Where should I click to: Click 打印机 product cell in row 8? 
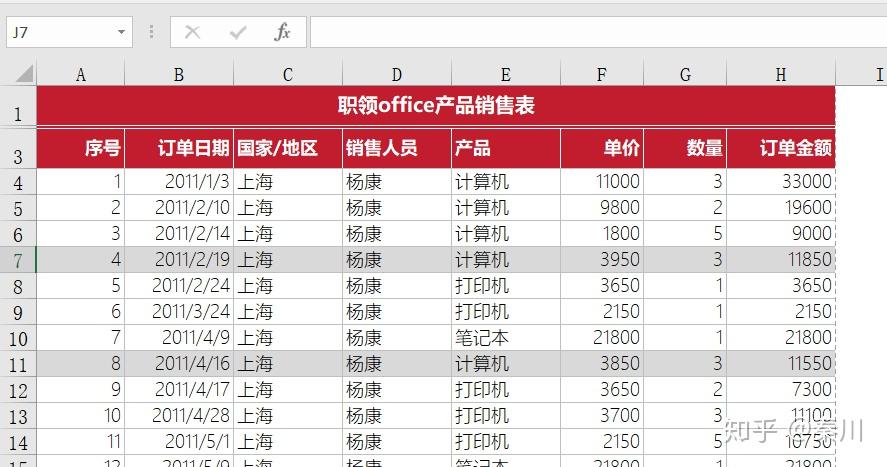506,286
